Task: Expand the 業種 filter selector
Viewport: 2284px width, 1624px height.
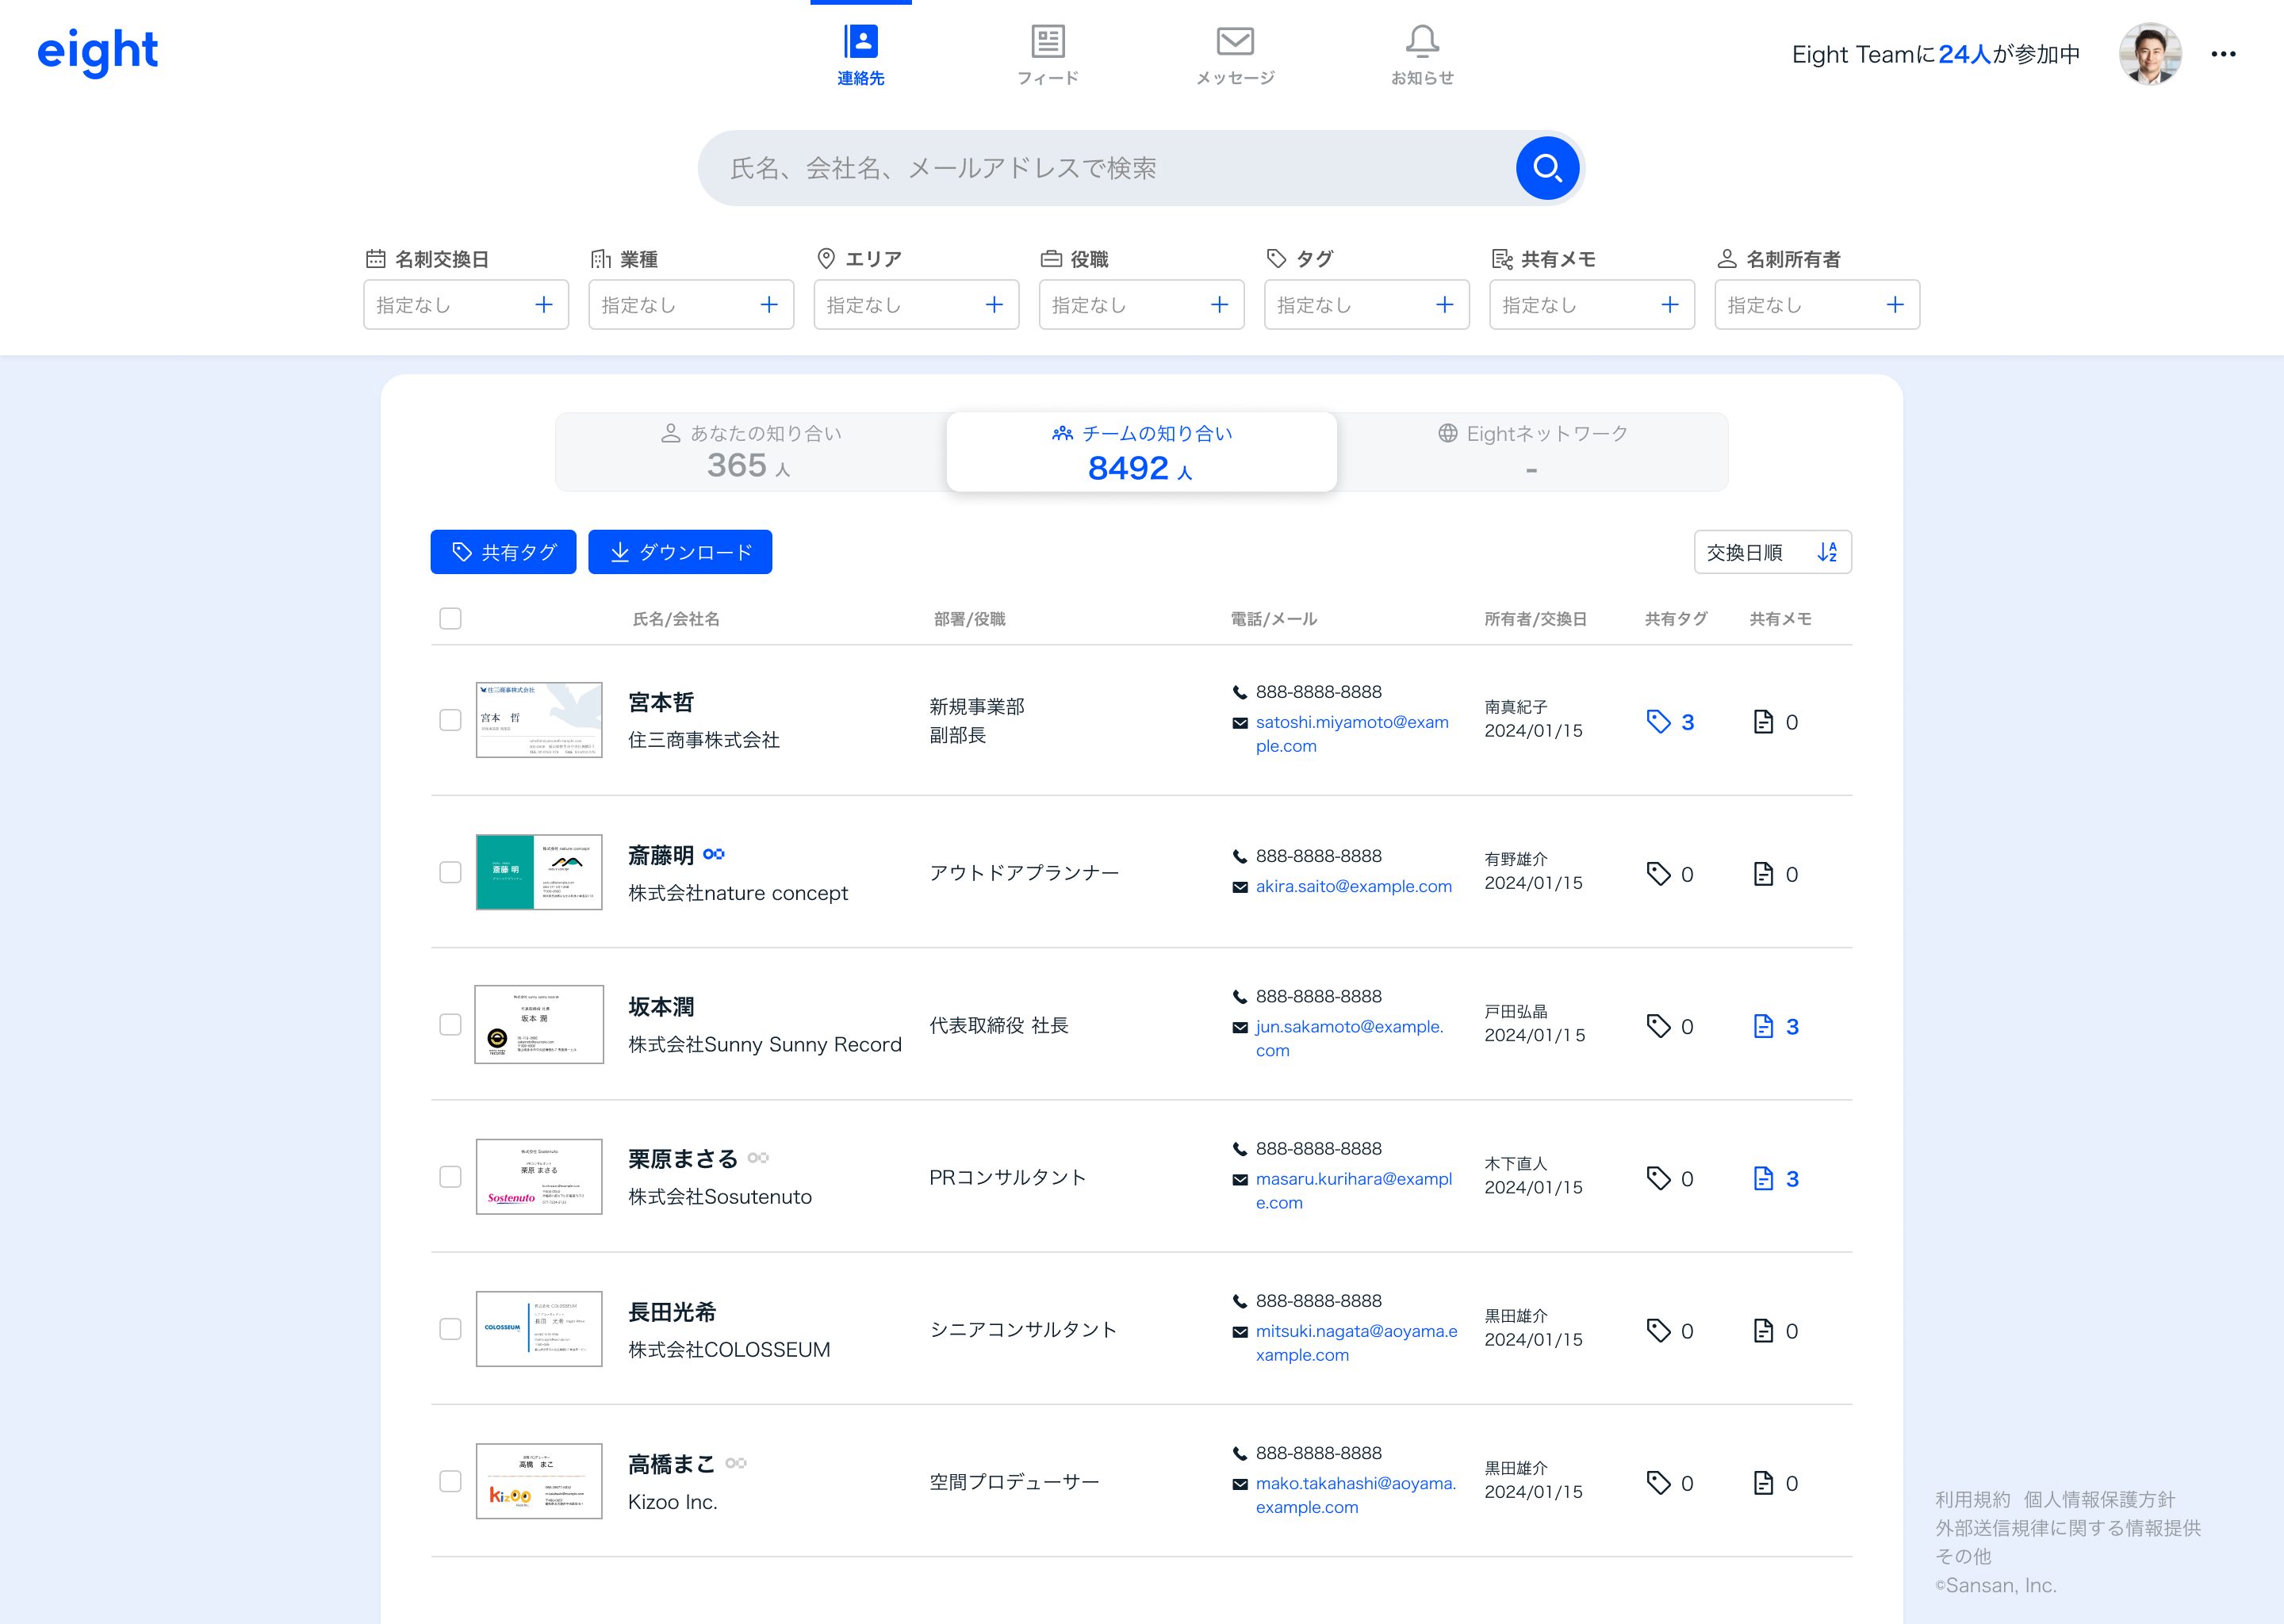Action: (x=690, y=305)
